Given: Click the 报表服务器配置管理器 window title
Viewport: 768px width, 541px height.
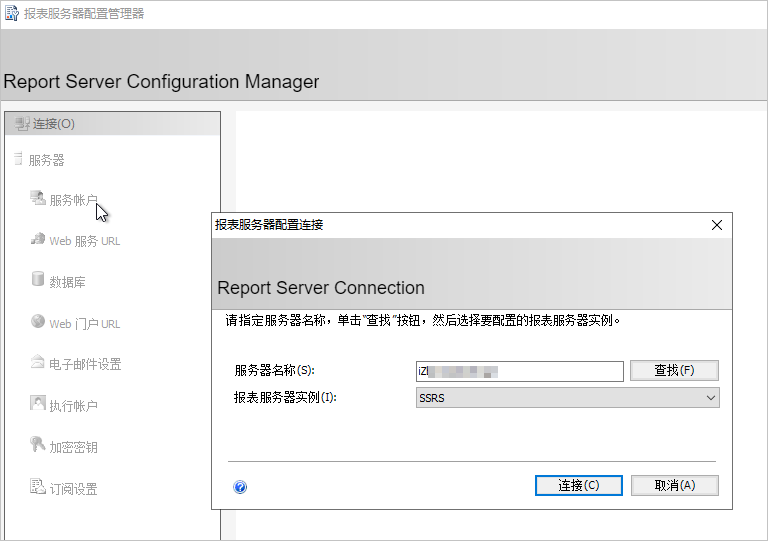Looking at the screenshot, I should [x=84, y=13].
